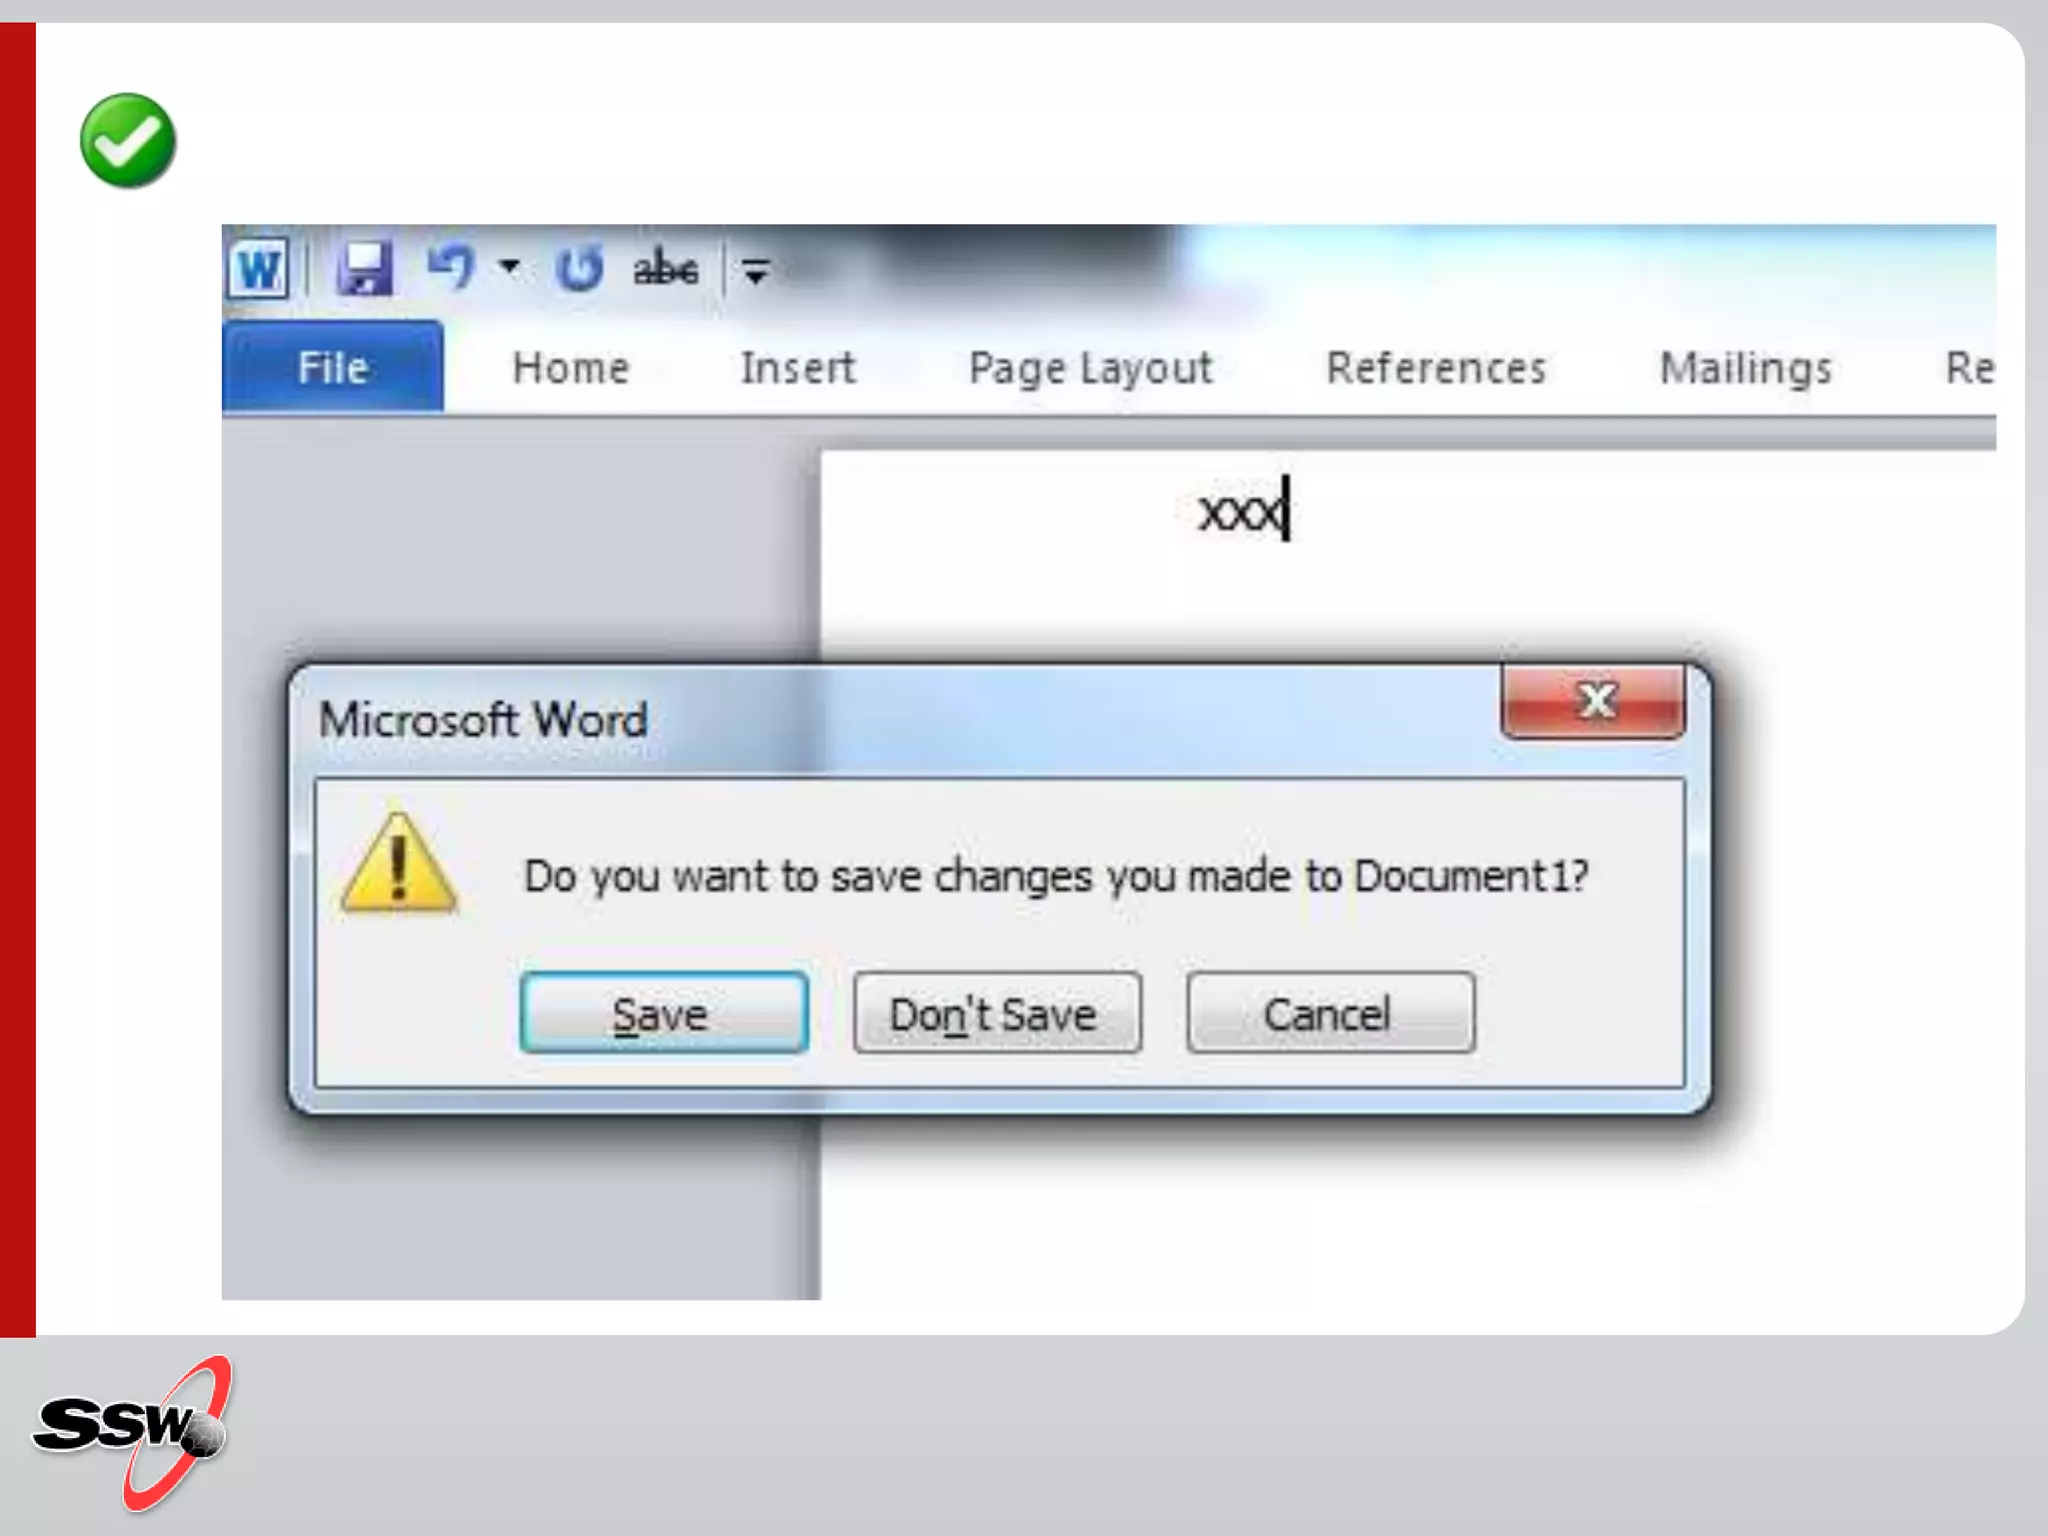Click the yellow warning triangle icon
The width and height of the screenshot is (2048, 1536).
(x=399, y=864)
